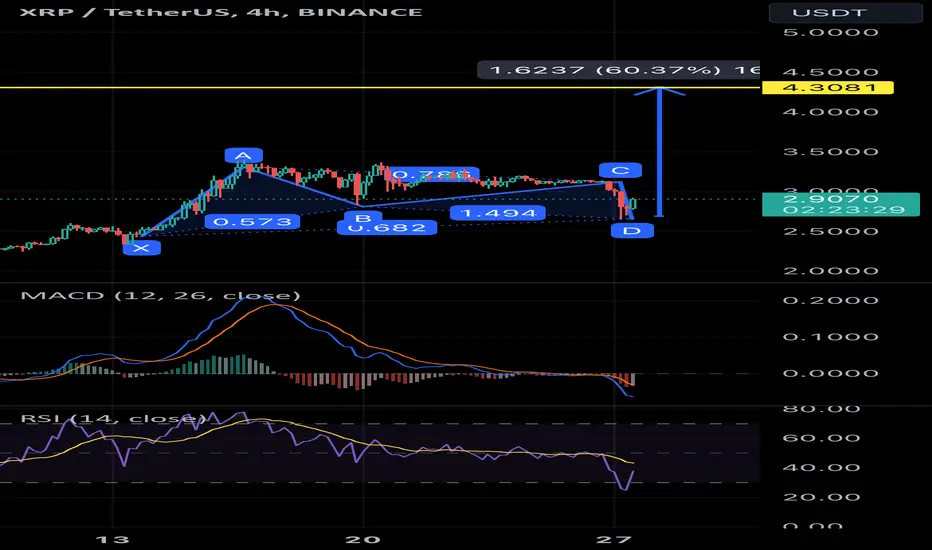Select harmonic pattern point D label
Image resolution: width=932 pixels, height=550 pixels.
click(632, 230)
